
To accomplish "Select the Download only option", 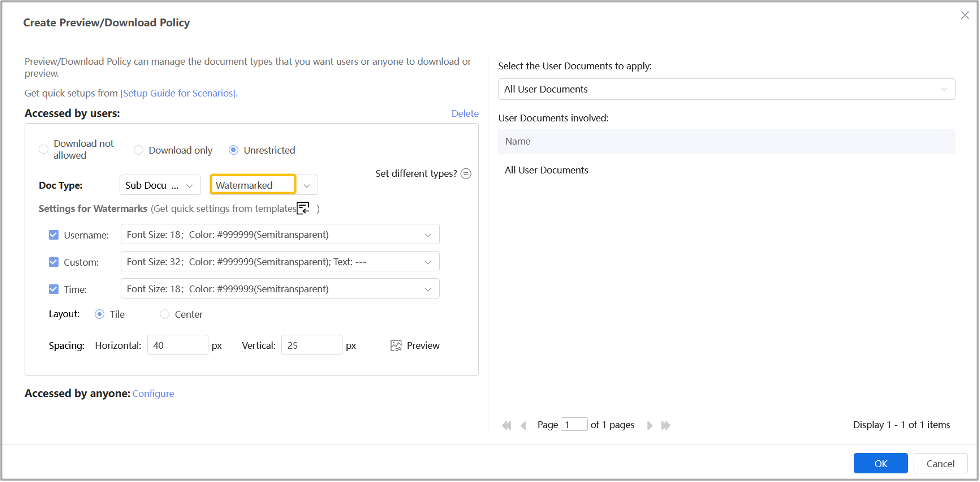I will tap(139, 151).
